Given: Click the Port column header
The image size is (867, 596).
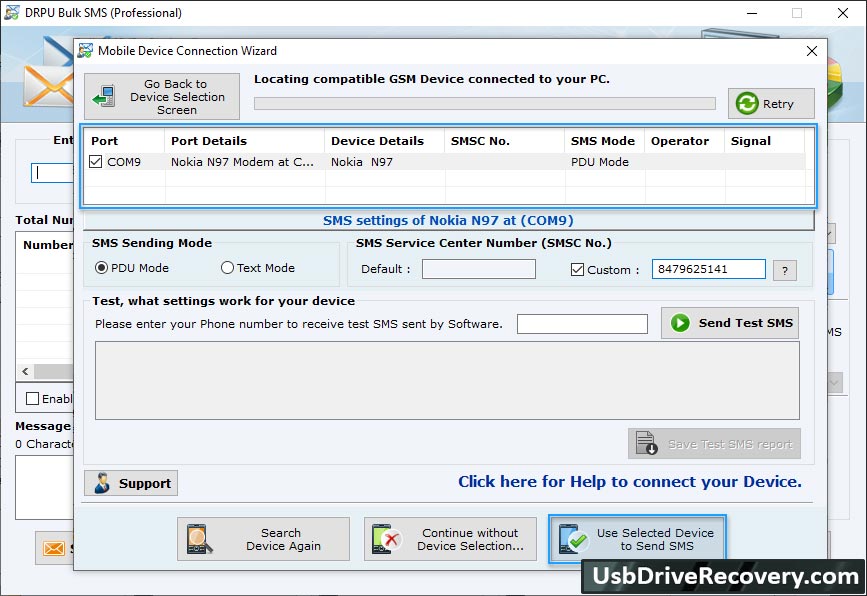Looking at the screenshot, I should pos(124,141).
